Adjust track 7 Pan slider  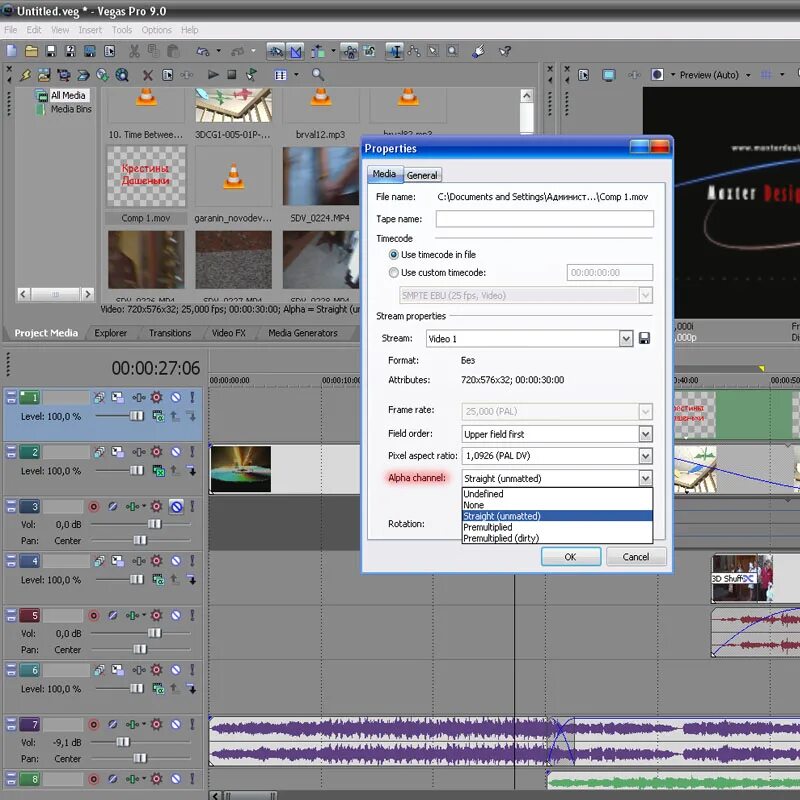coord(139,758)
